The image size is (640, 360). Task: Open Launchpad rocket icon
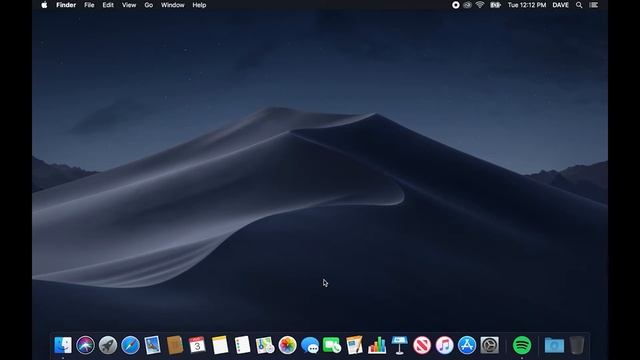click(x=108, y=345)
